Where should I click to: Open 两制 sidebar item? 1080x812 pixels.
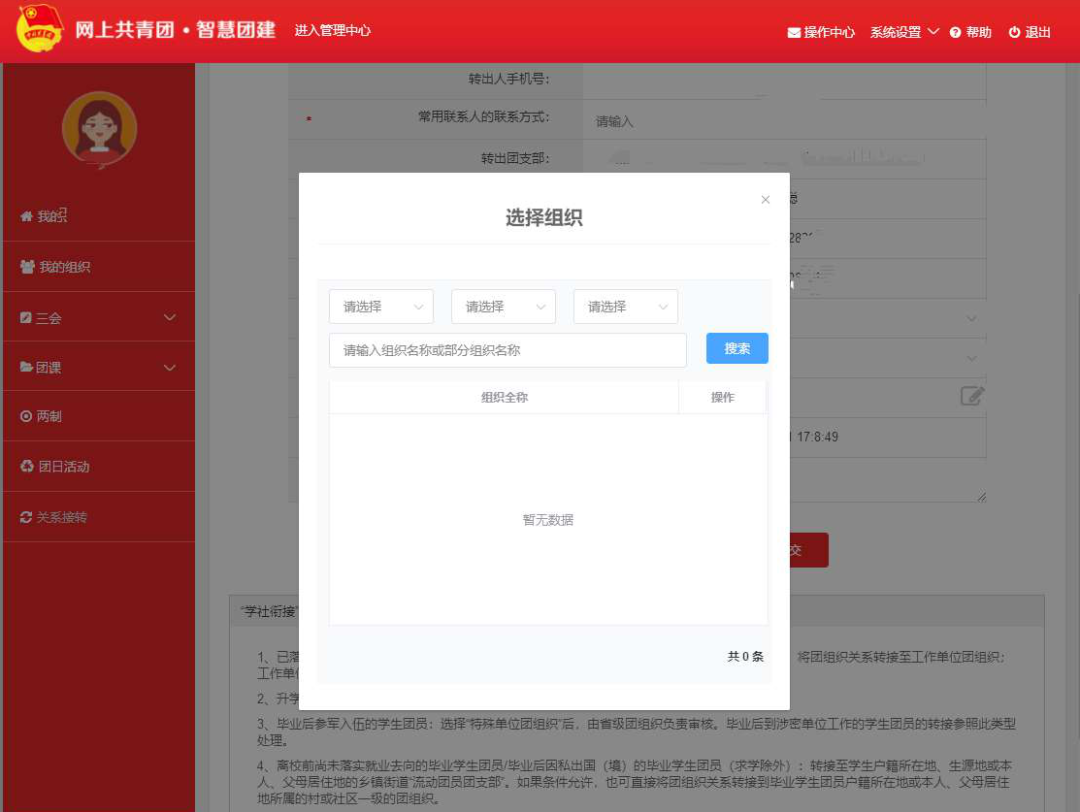[x=48, y=416]
